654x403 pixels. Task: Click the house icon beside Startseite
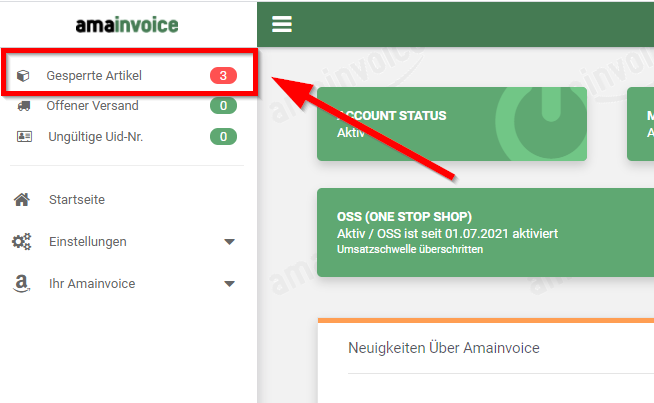(22, 200)
